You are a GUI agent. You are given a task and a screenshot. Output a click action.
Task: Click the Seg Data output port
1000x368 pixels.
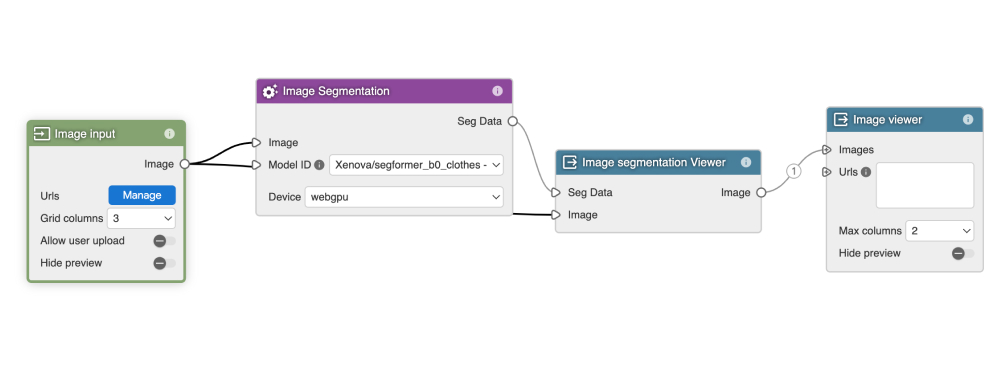[x=512, y=121]
